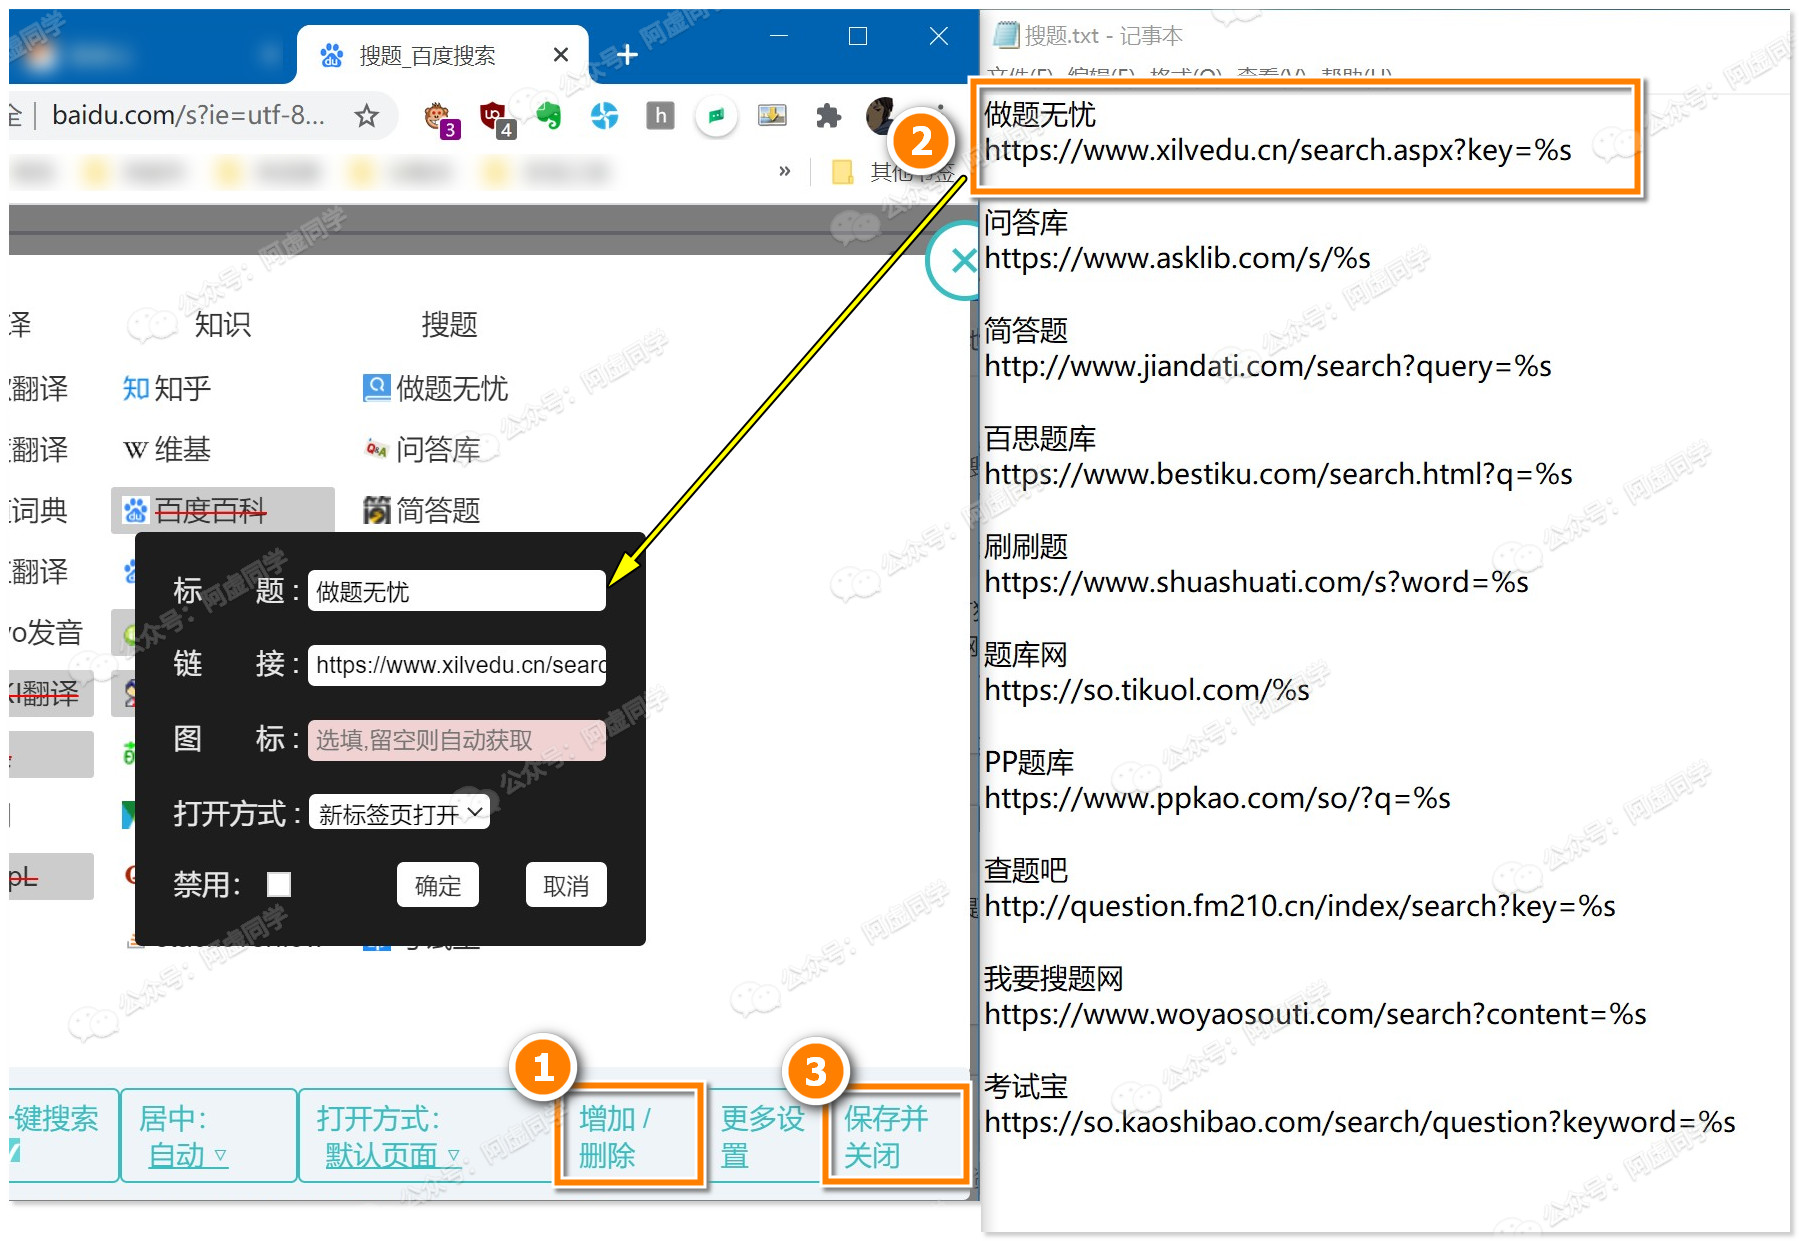The image size is (1799, 1241).
Task: Click the jiandati.com URL in Notepad
Action: (x=1268, y=367)
